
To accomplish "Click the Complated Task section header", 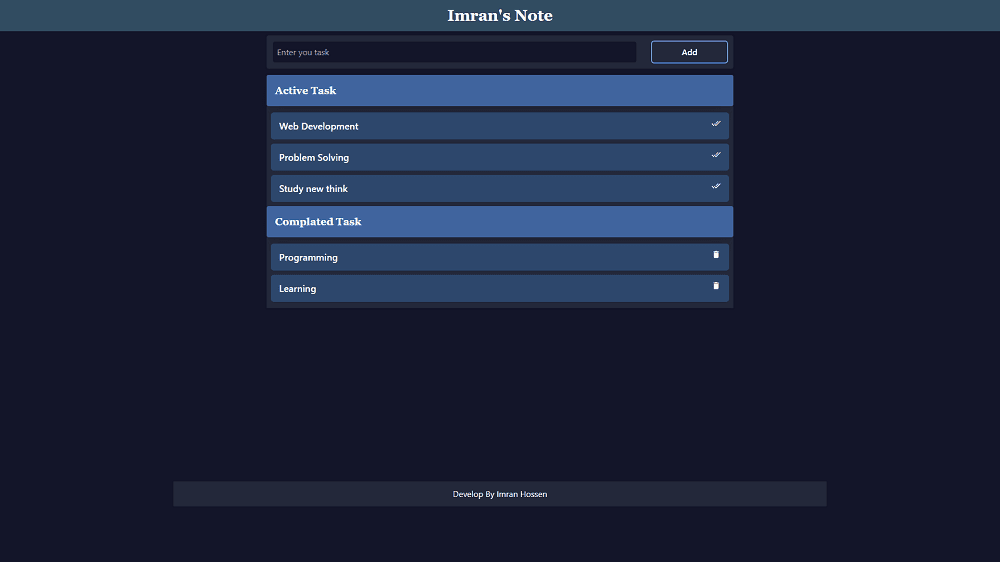I will 318,222.
